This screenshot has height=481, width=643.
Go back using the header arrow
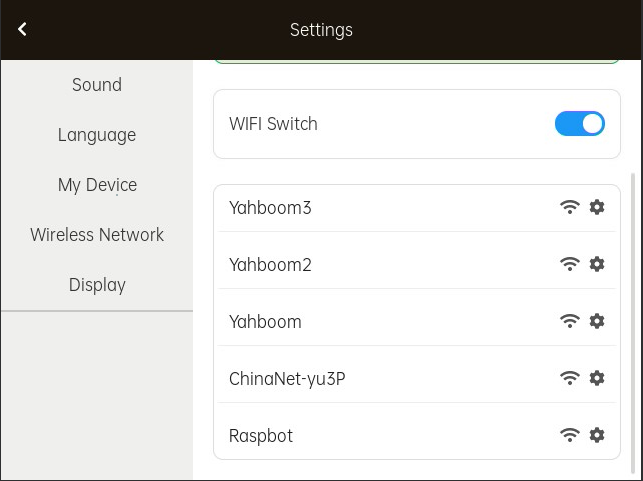click(22, 29)
